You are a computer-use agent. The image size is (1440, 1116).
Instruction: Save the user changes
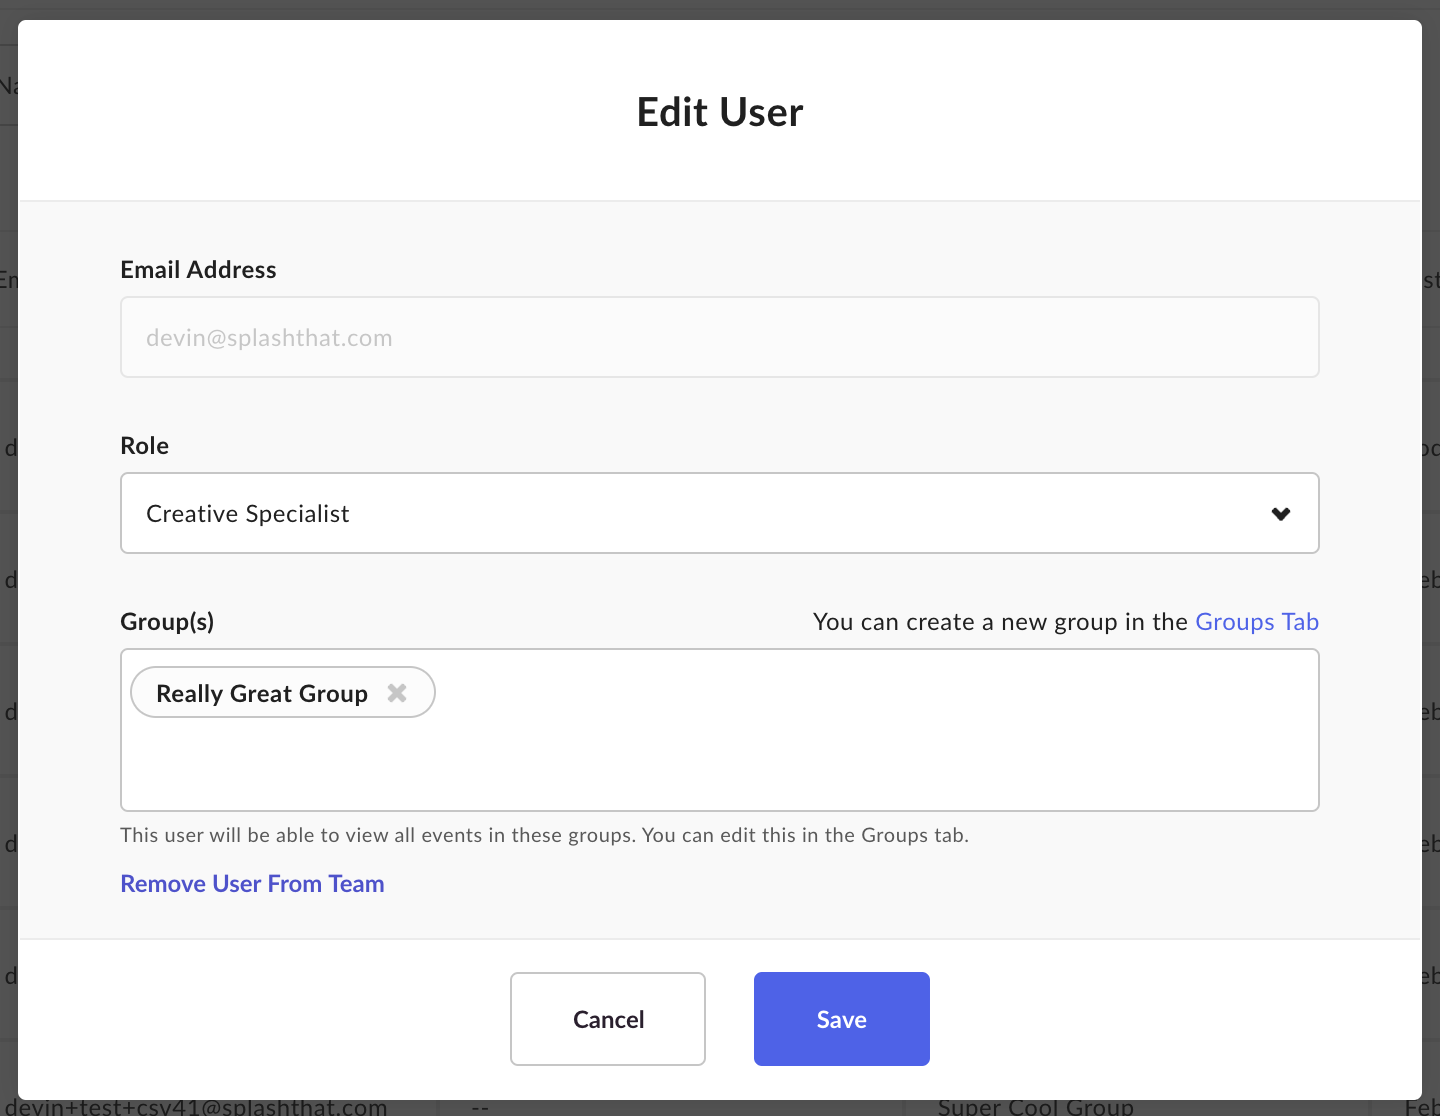point(842,1019)
